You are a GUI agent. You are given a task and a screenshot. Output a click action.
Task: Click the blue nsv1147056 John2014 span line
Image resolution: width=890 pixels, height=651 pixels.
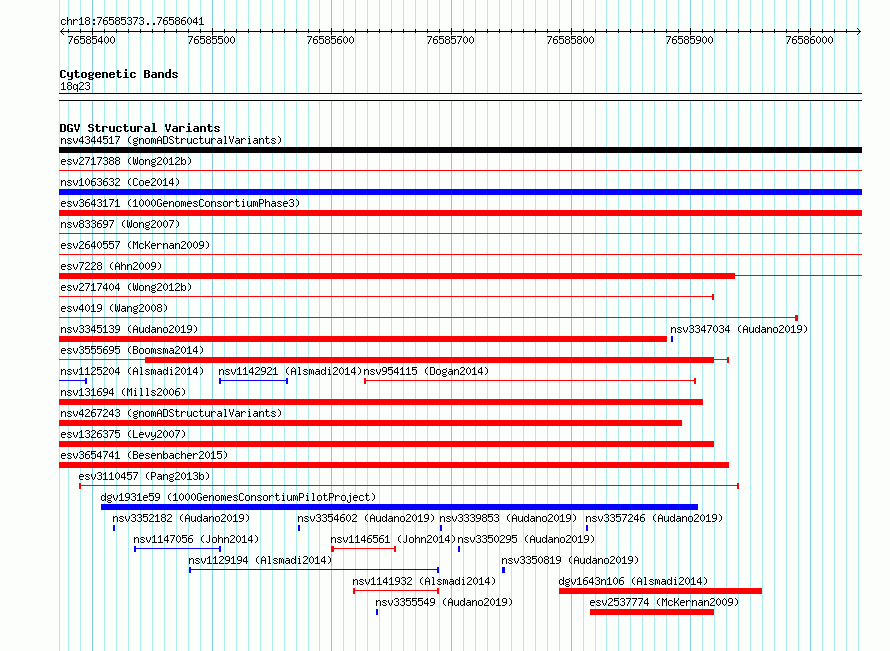178,549
